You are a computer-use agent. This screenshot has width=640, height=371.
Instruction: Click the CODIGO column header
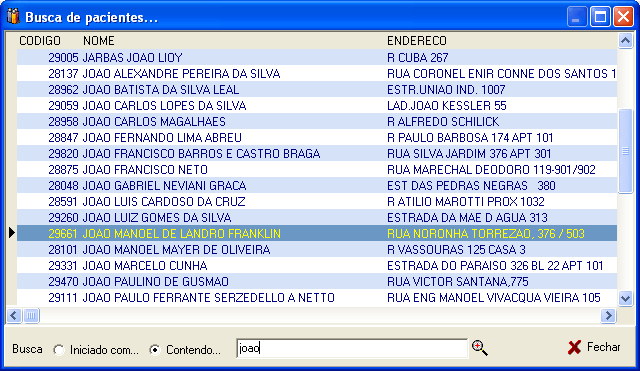[x=40, y=41]
